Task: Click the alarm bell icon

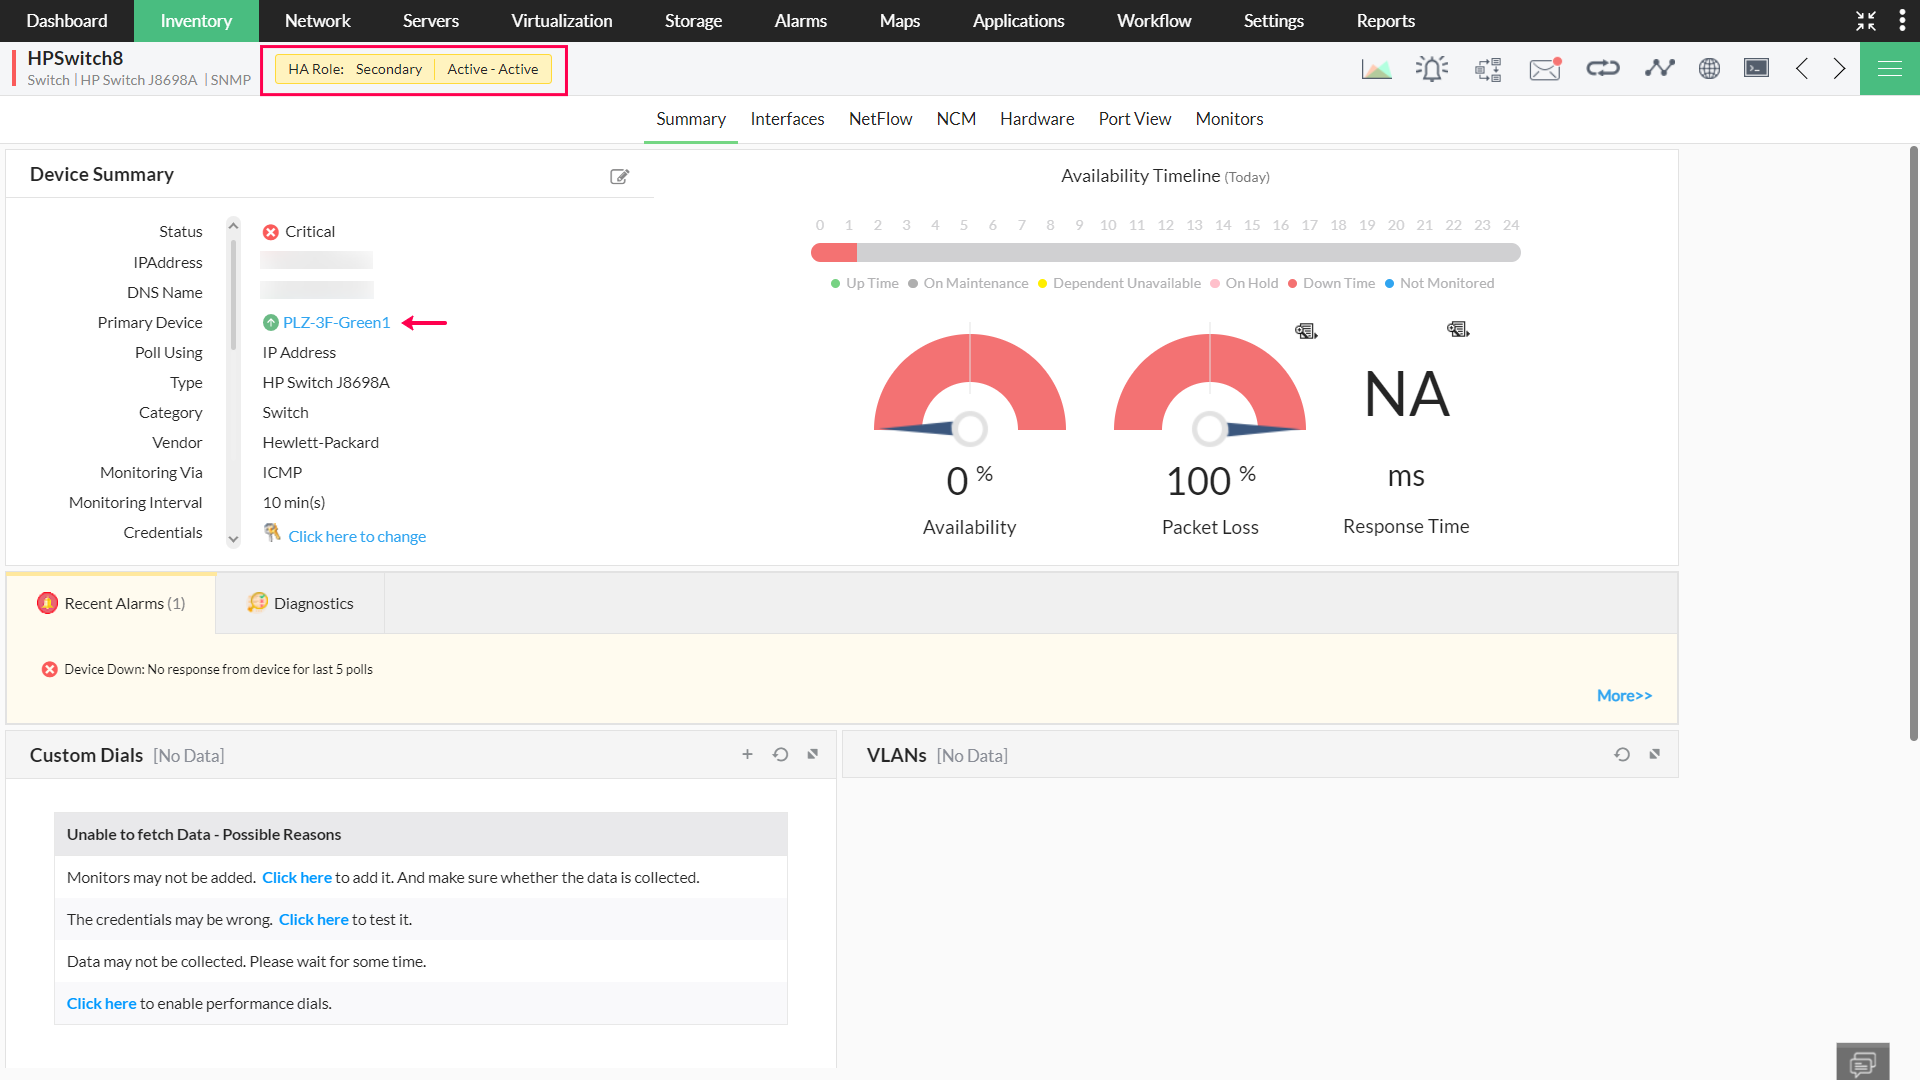Action: [1432, 69]
